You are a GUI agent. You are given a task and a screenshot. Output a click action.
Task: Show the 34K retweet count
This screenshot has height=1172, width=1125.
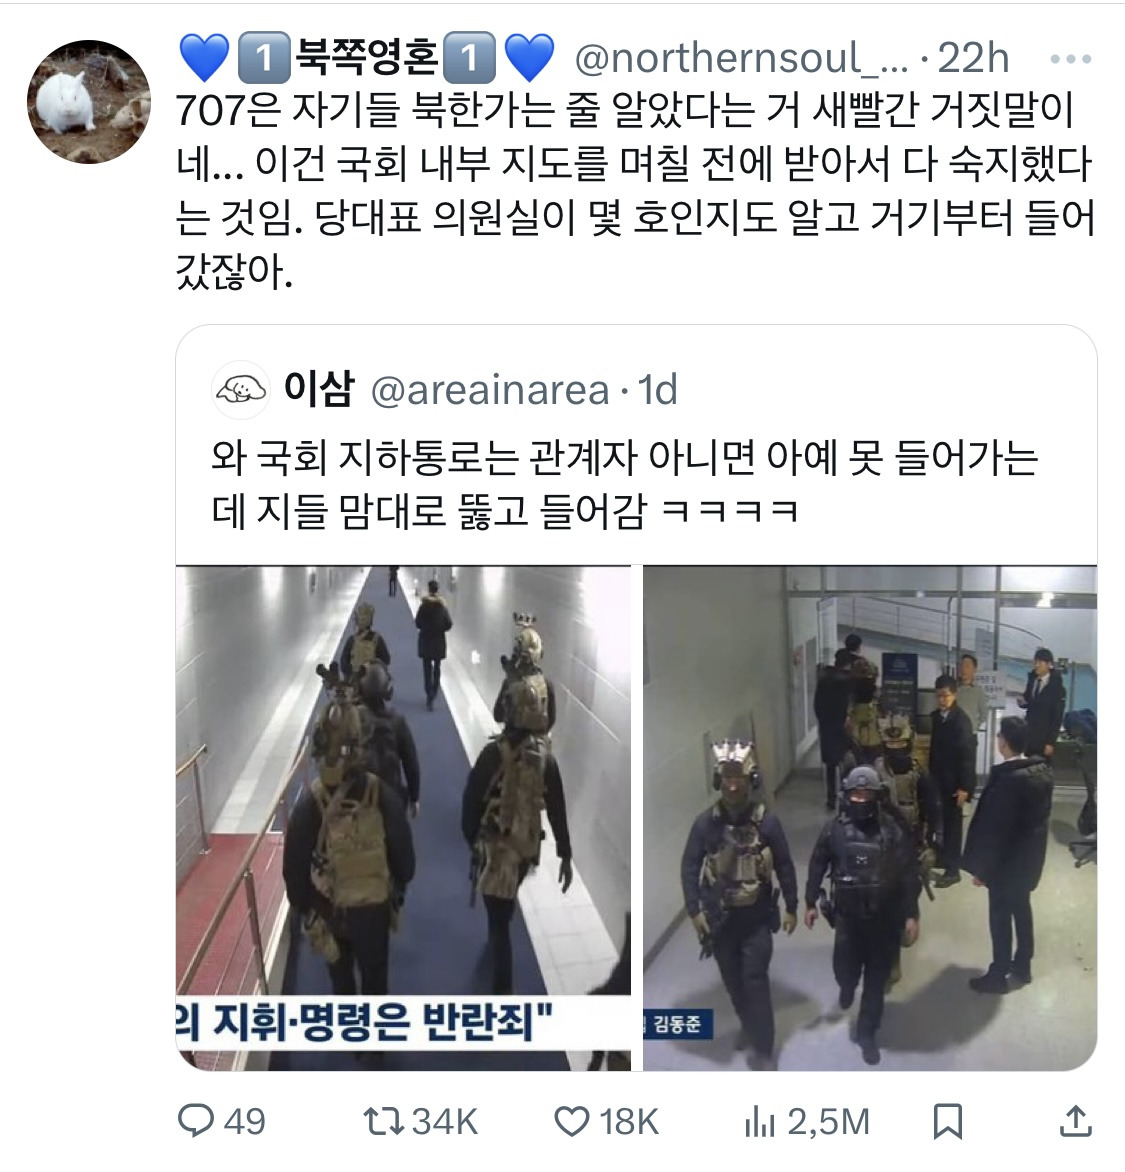[445, 1122]
